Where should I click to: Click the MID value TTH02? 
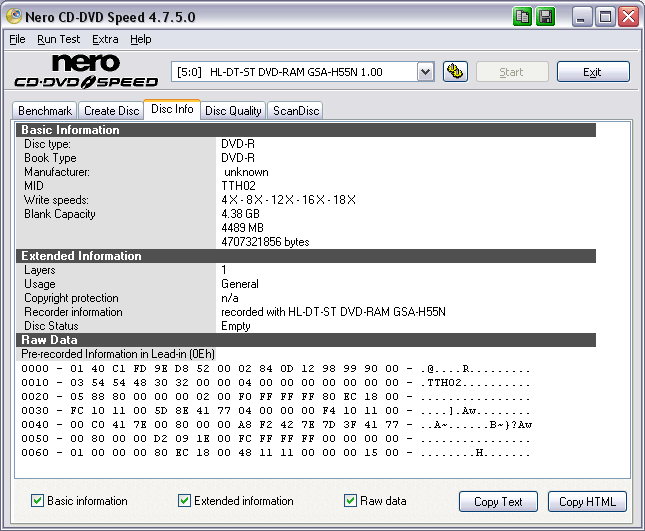pos(239,186)
